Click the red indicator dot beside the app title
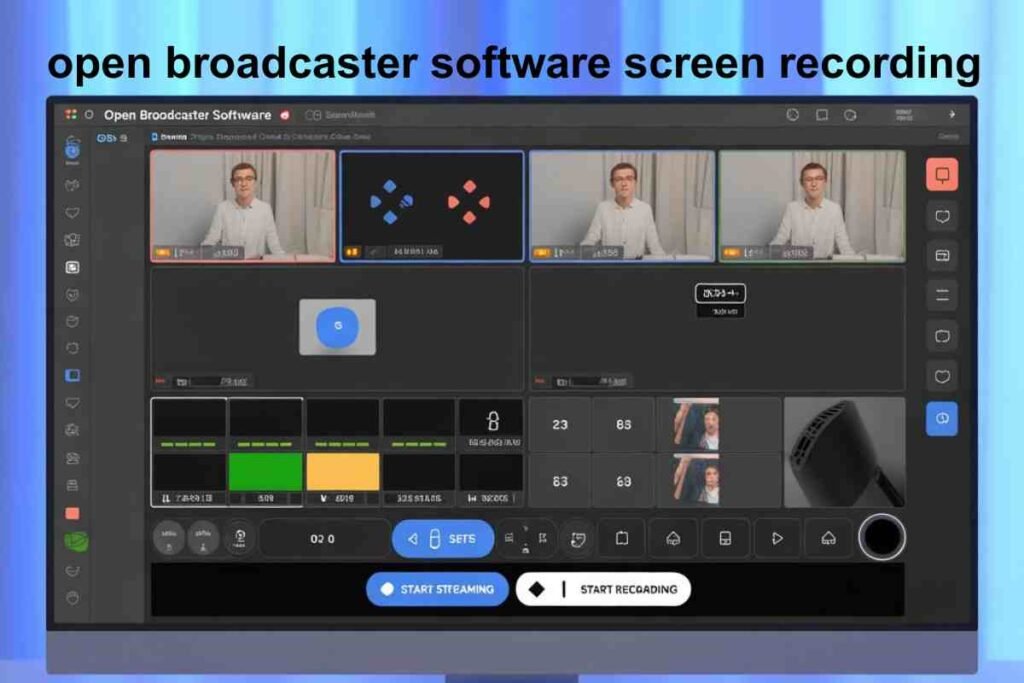 285,115
